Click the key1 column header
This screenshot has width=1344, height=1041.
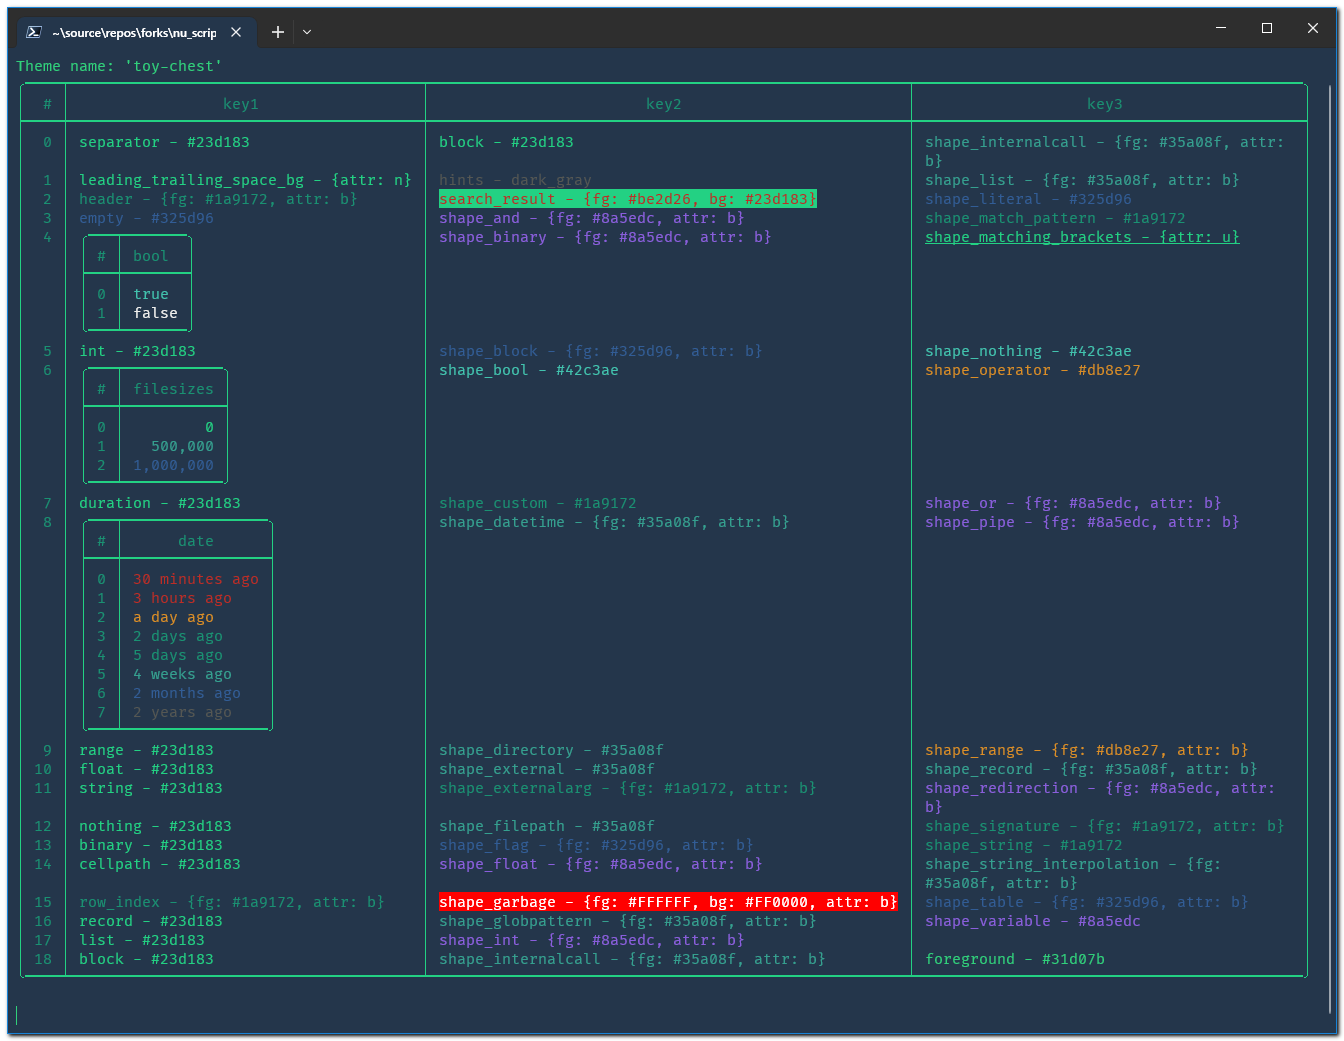coord(241,104)
